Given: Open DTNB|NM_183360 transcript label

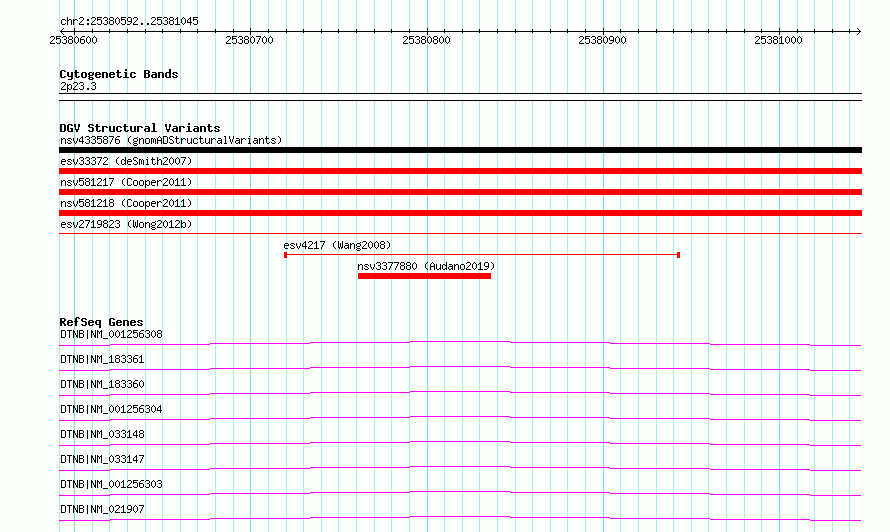Looking at the screenshot, I should [102, 384].
